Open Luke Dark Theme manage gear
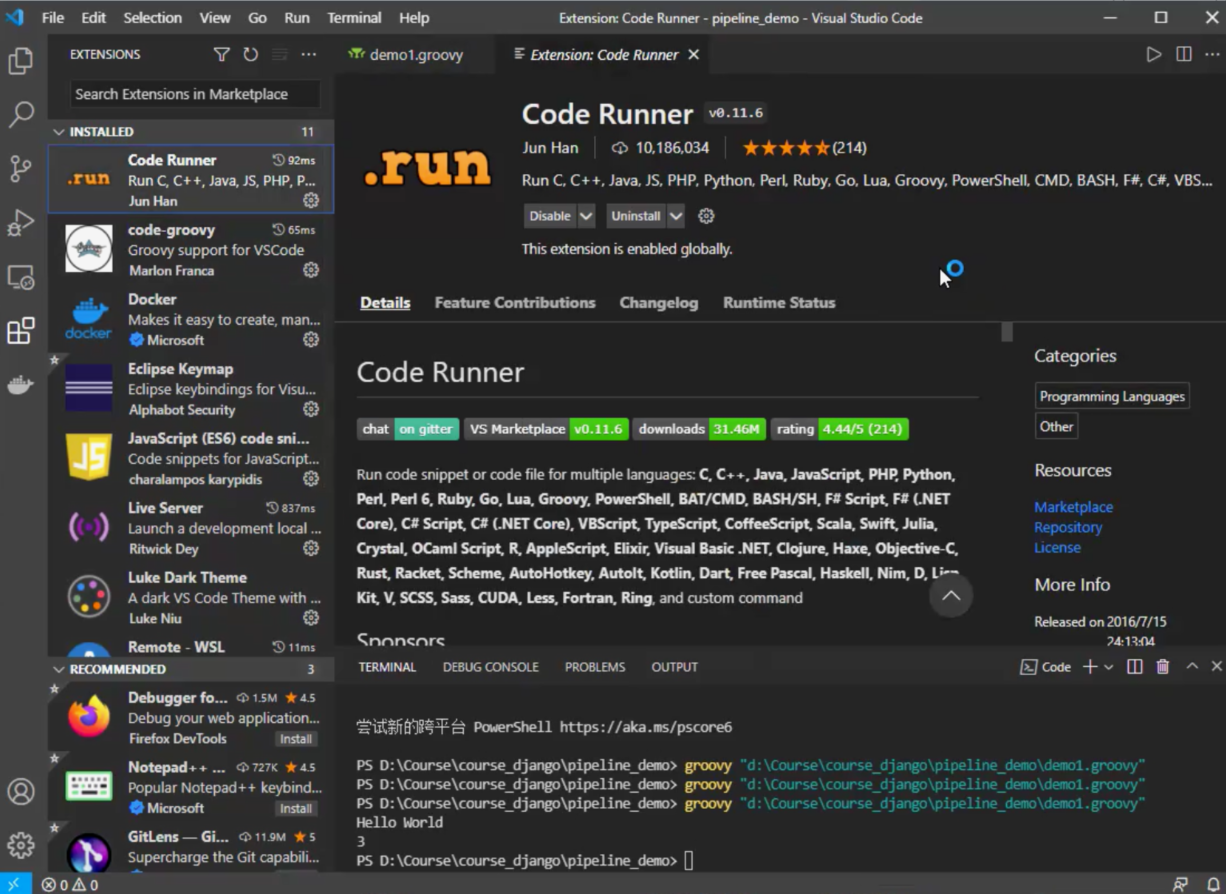Viewport: 1226px width, 894px height. (x=311, y=618)
